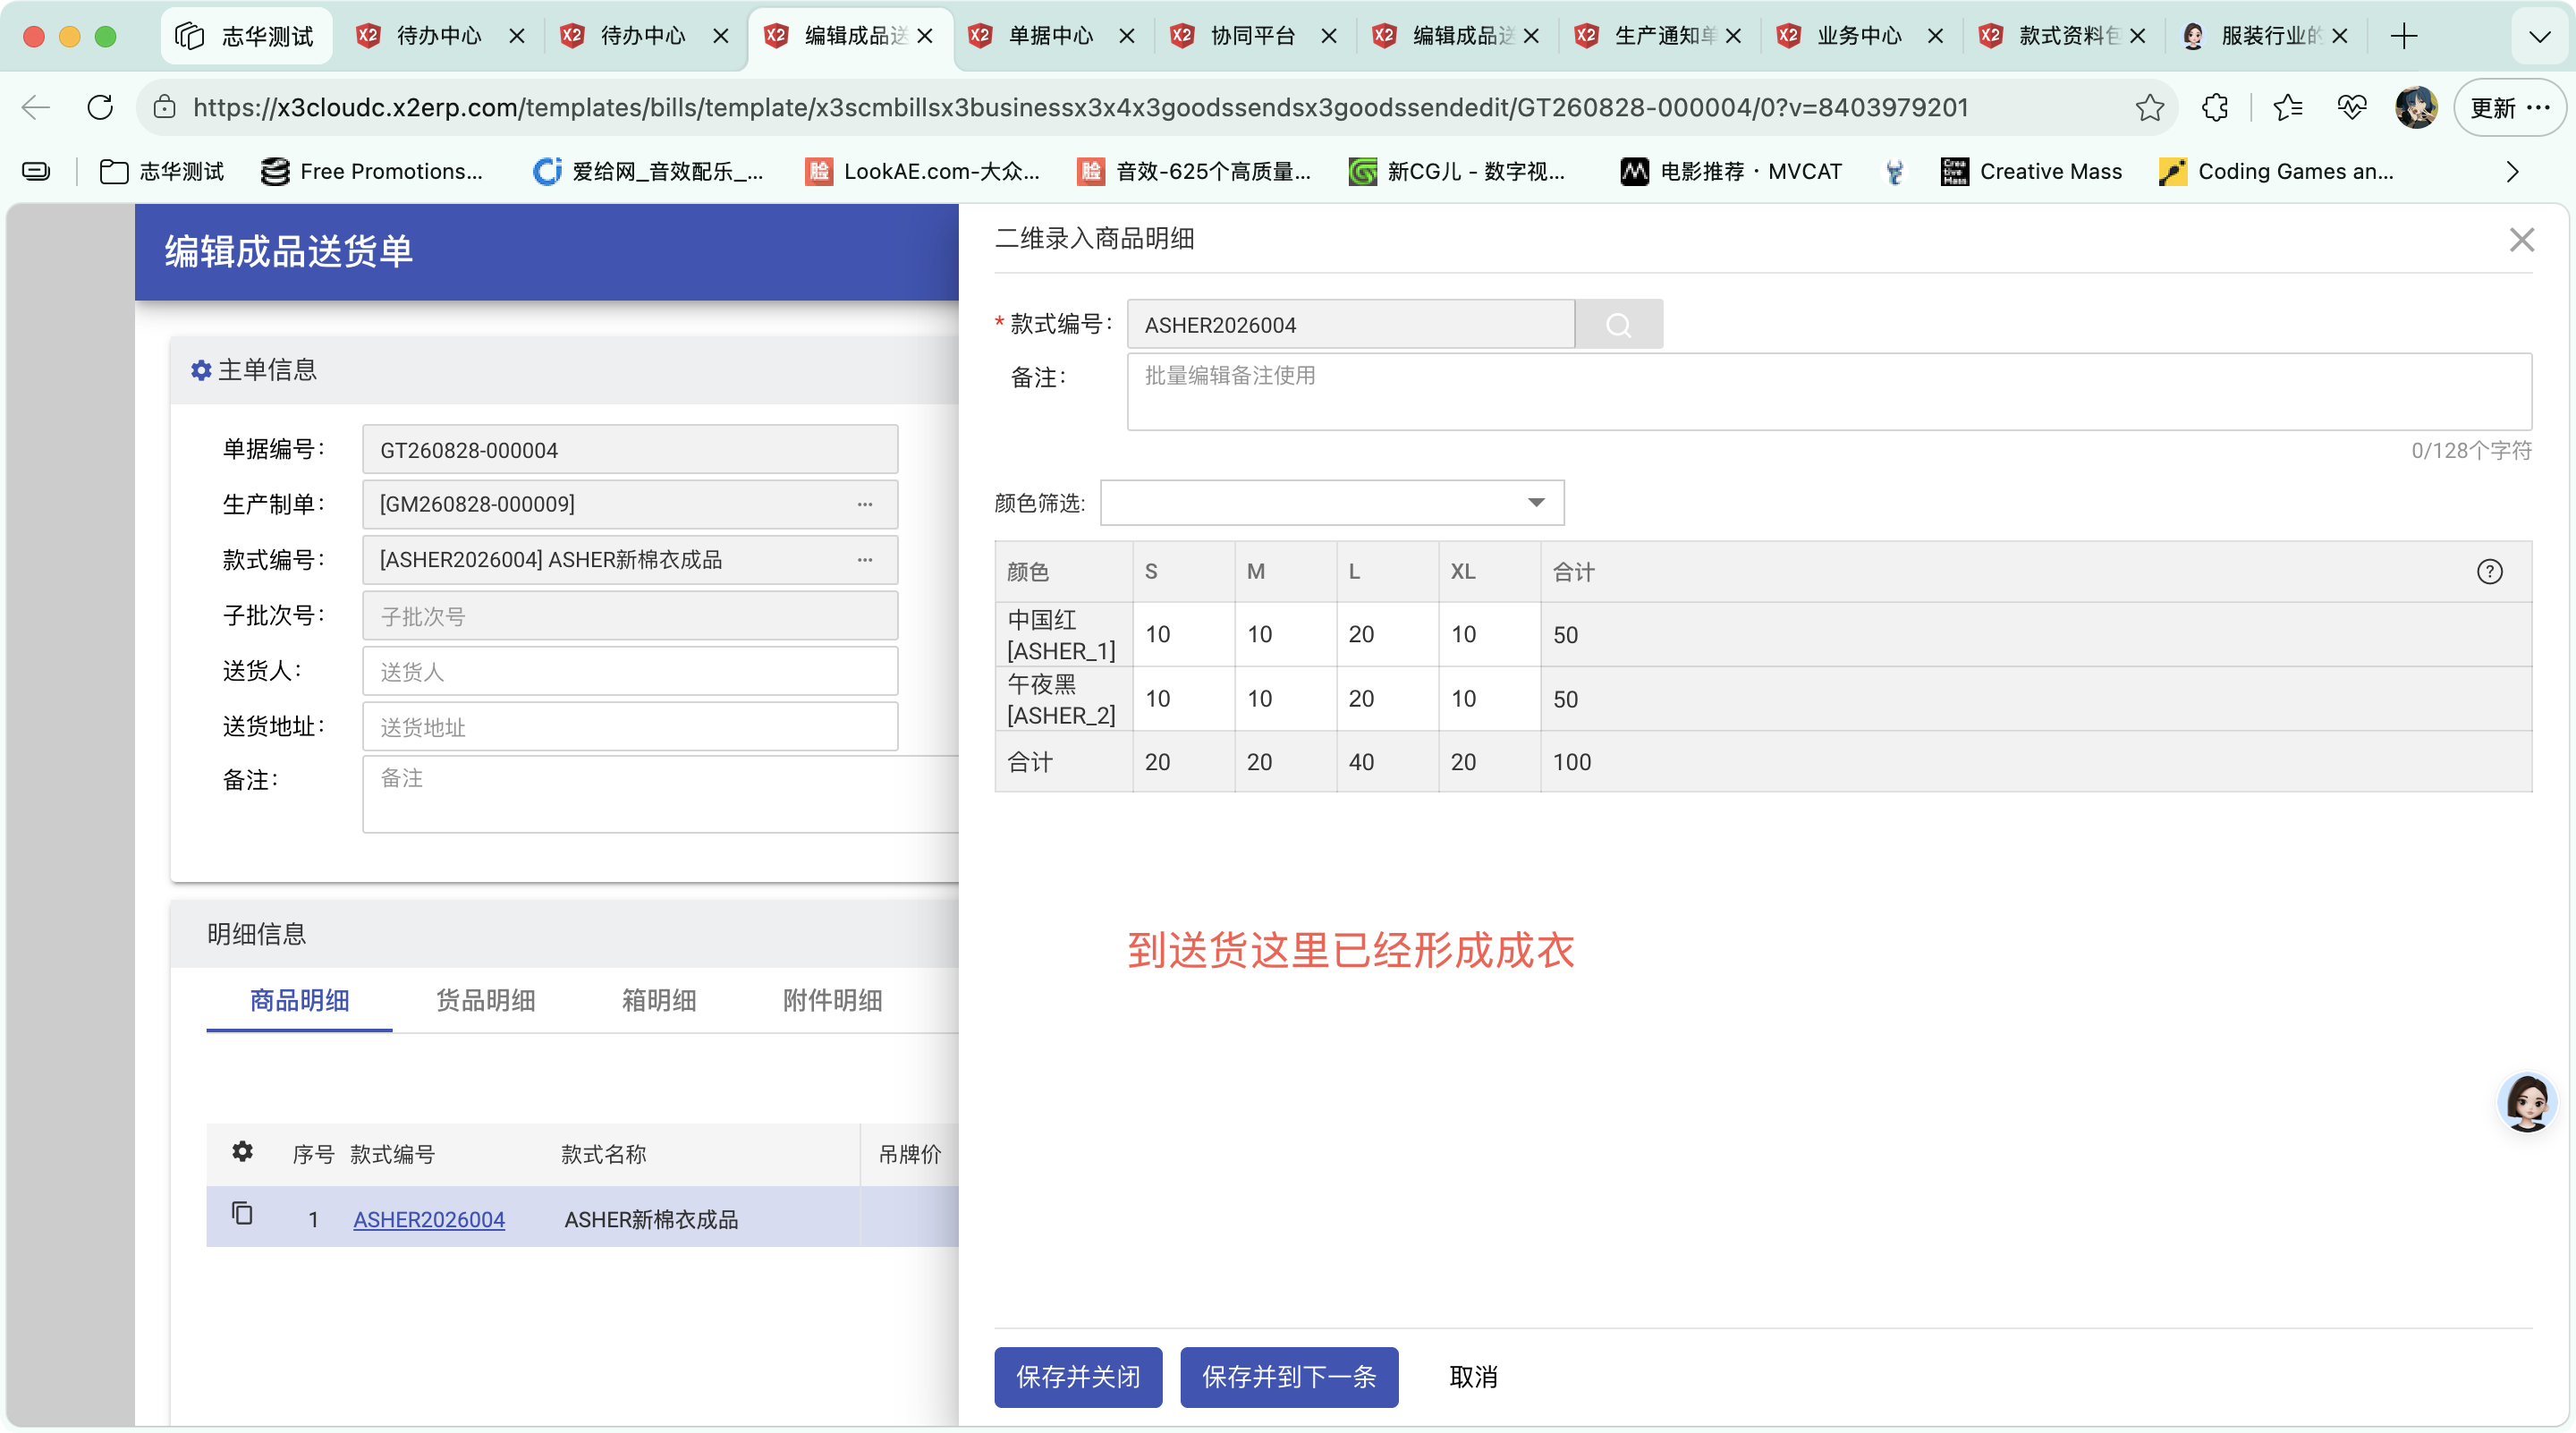Open the 款式编号 ellipsis selector in main form
Image resolution: width=2576 pixels, height=1433 pixels.
tap(865, 560)
